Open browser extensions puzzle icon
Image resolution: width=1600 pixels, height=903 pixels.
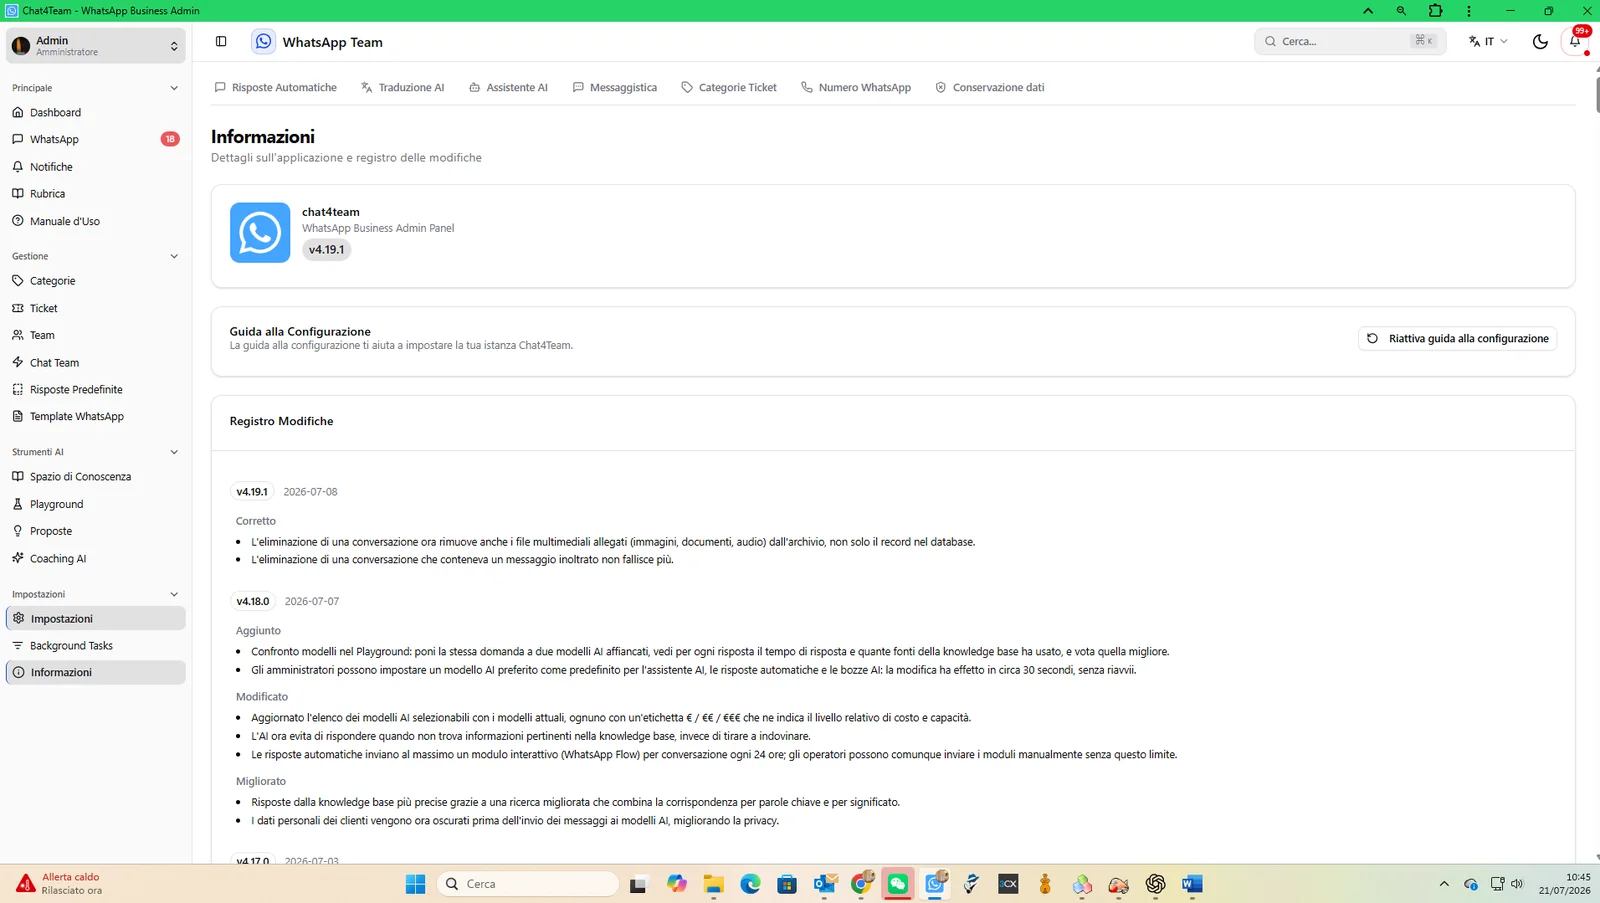coord(1435,11)
